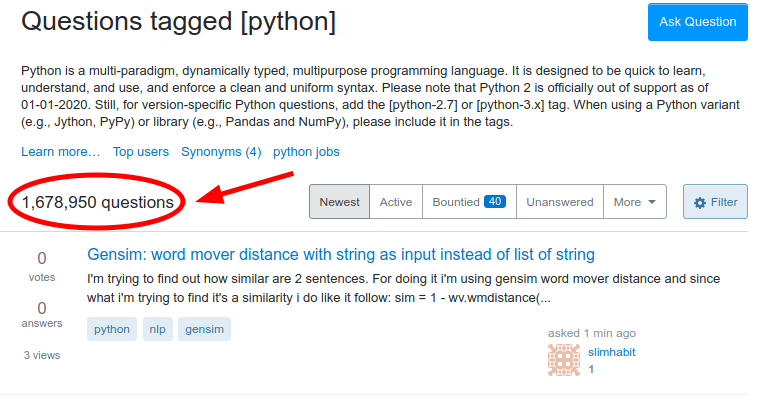Open the python jobs link
The height and width of the screenshot is (403, 761).
pos(306,152)
